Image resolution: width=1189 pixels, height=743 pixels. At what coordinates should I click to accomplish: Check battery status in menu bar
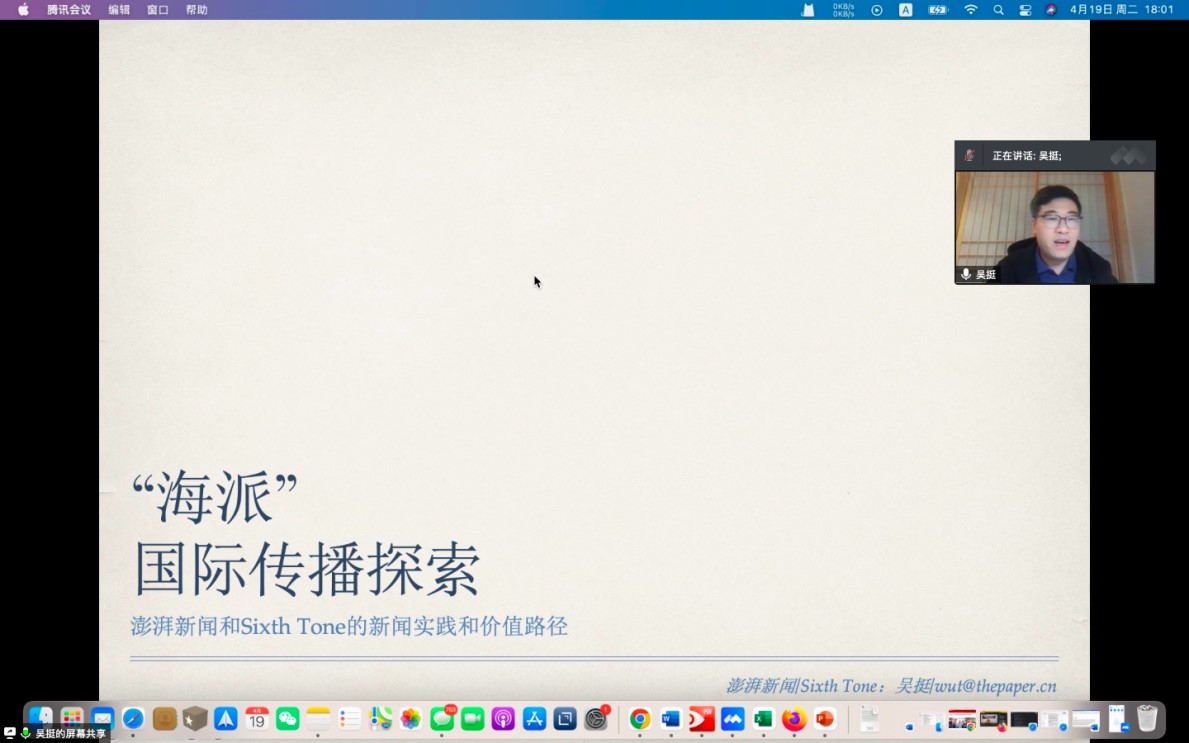click(938, 10)
